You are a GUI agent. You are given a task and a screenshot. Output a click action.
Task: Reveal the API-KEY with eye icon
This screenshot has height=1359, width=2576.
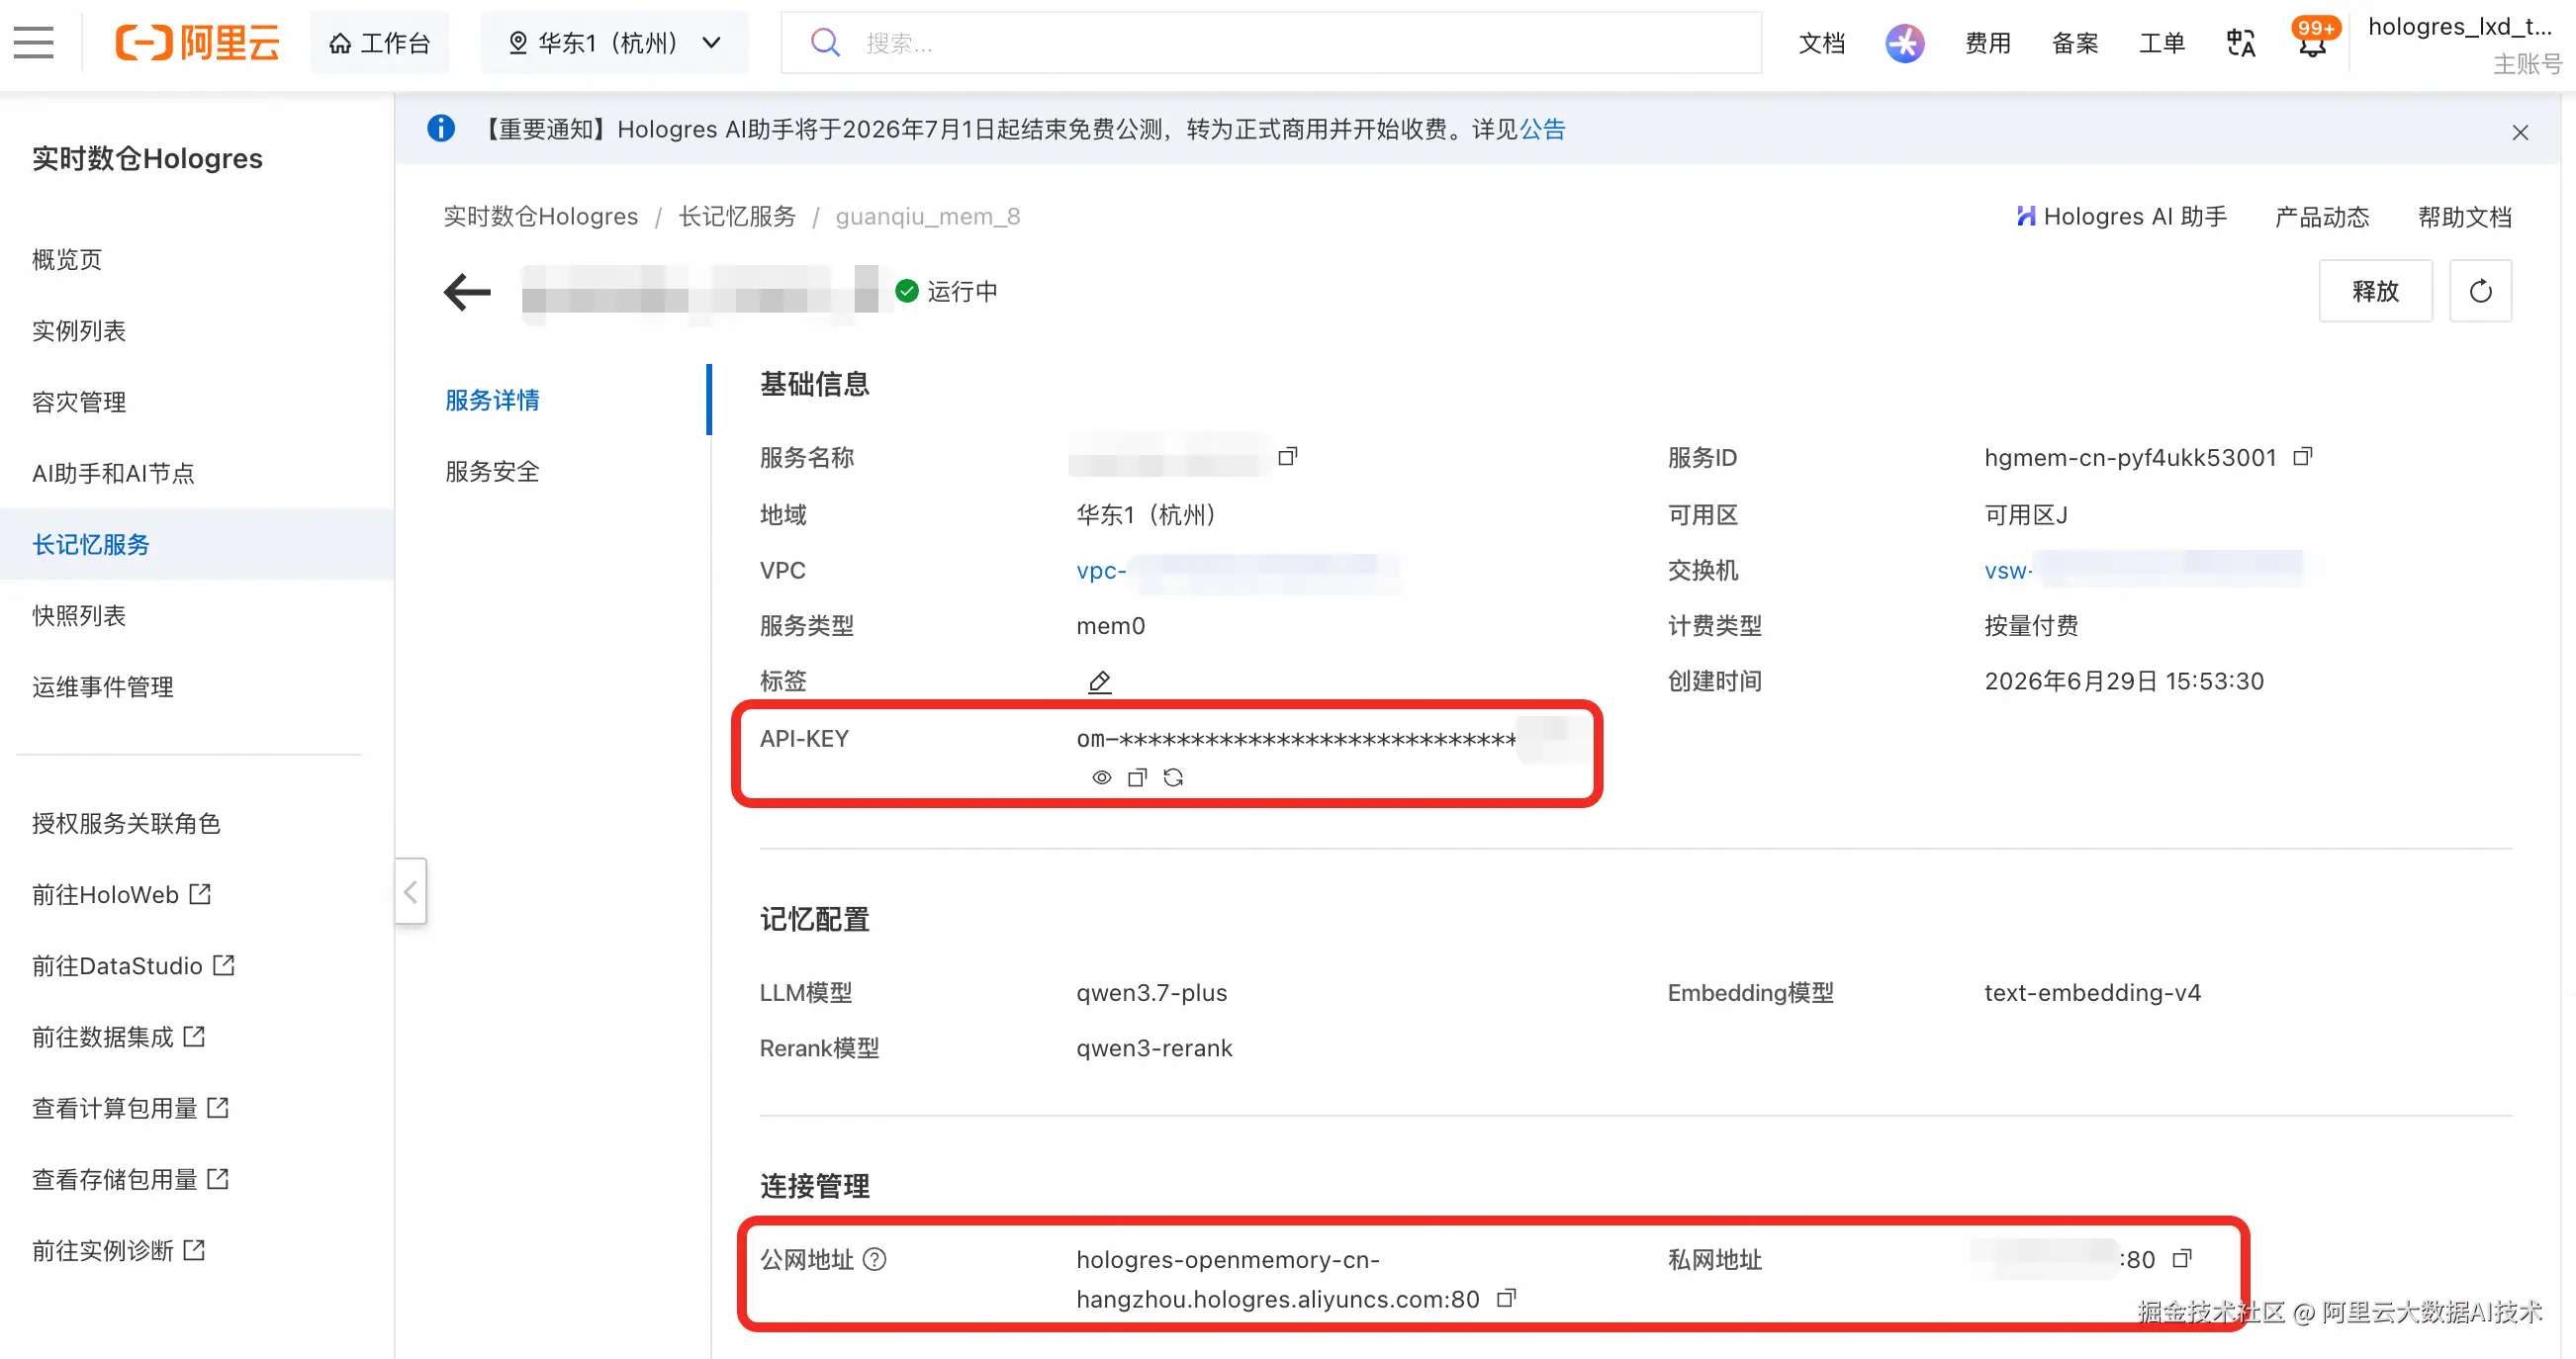pos(1101,777)
